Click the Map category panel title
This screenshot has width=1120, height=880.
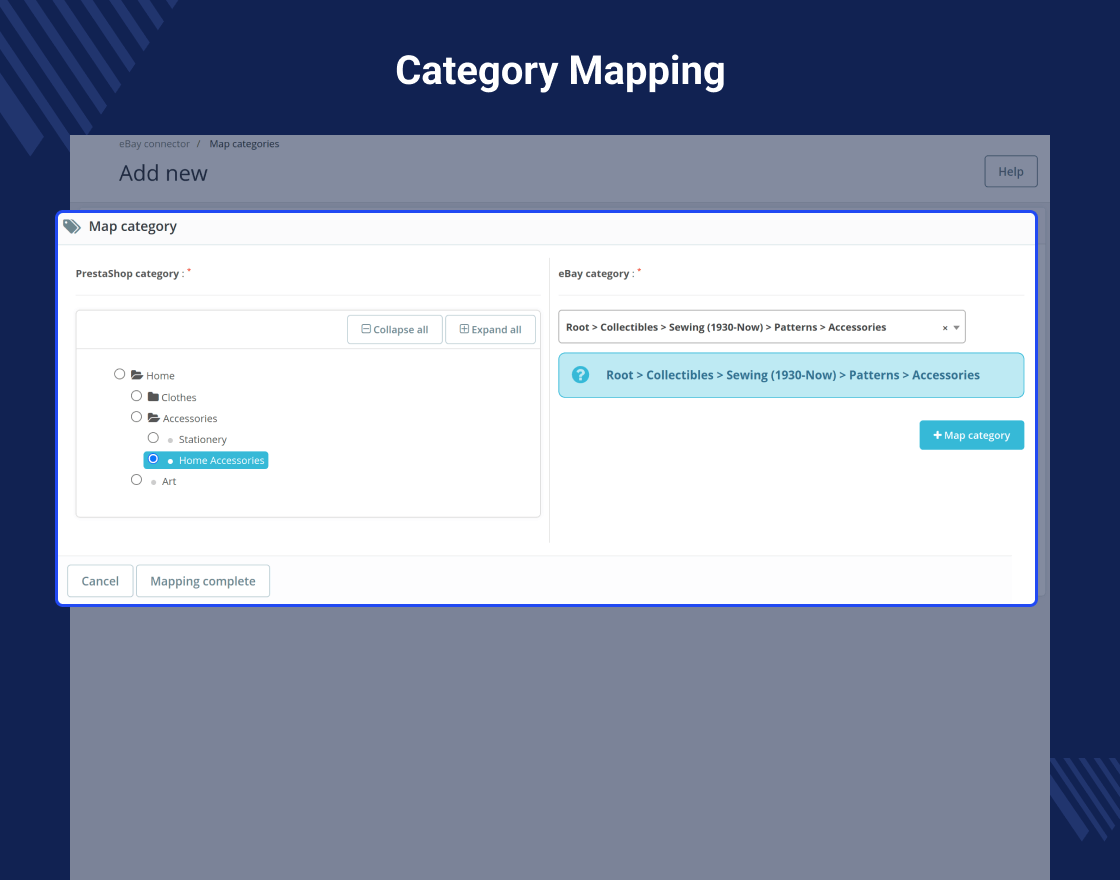(133, 226)
